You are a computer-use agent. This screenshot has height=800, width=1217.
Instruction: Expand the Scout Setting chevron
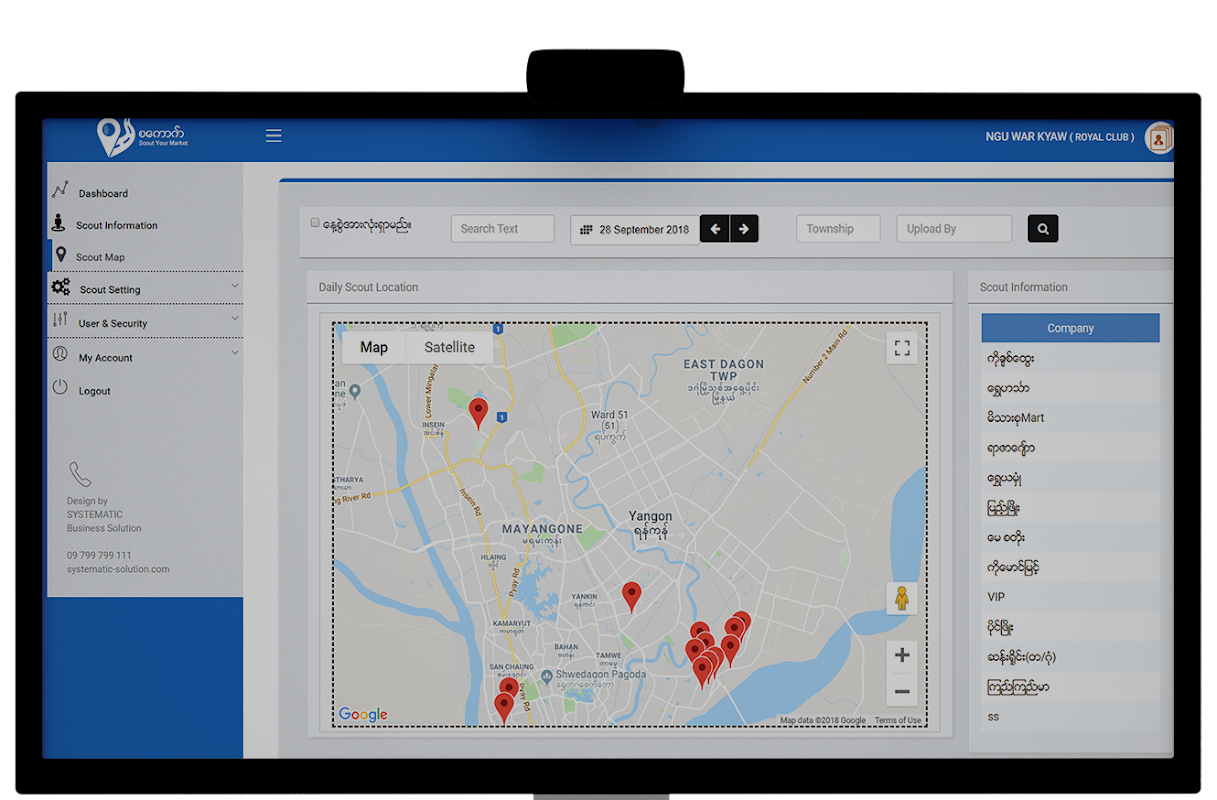click(x=235, y=286)
